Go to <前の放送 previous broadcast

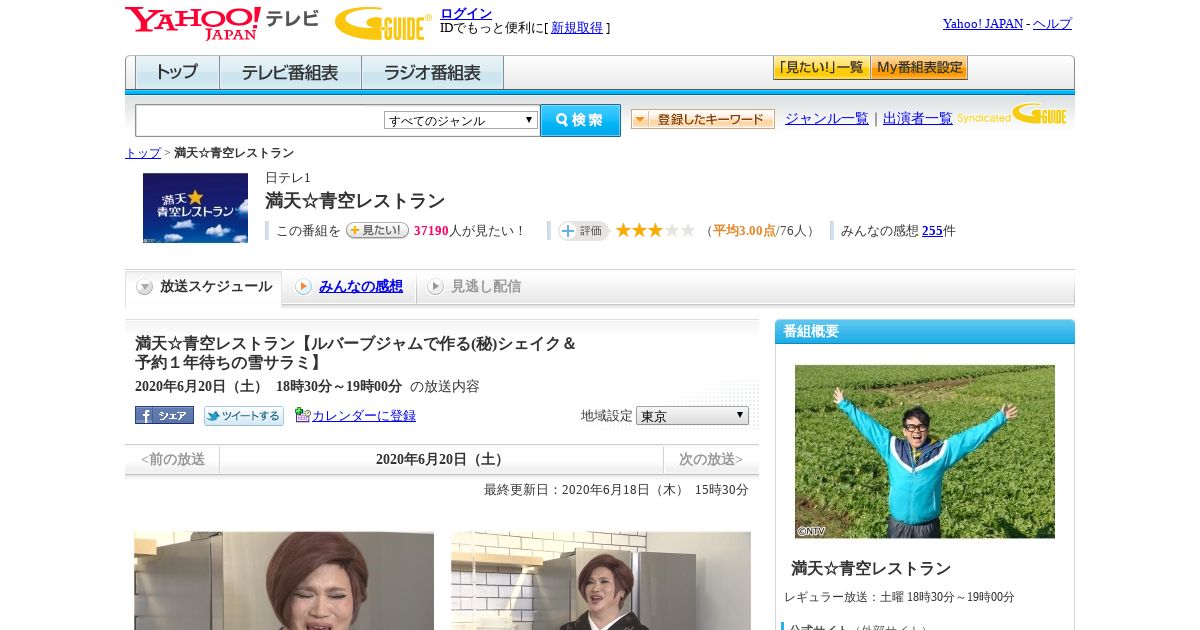coord(173,460)
